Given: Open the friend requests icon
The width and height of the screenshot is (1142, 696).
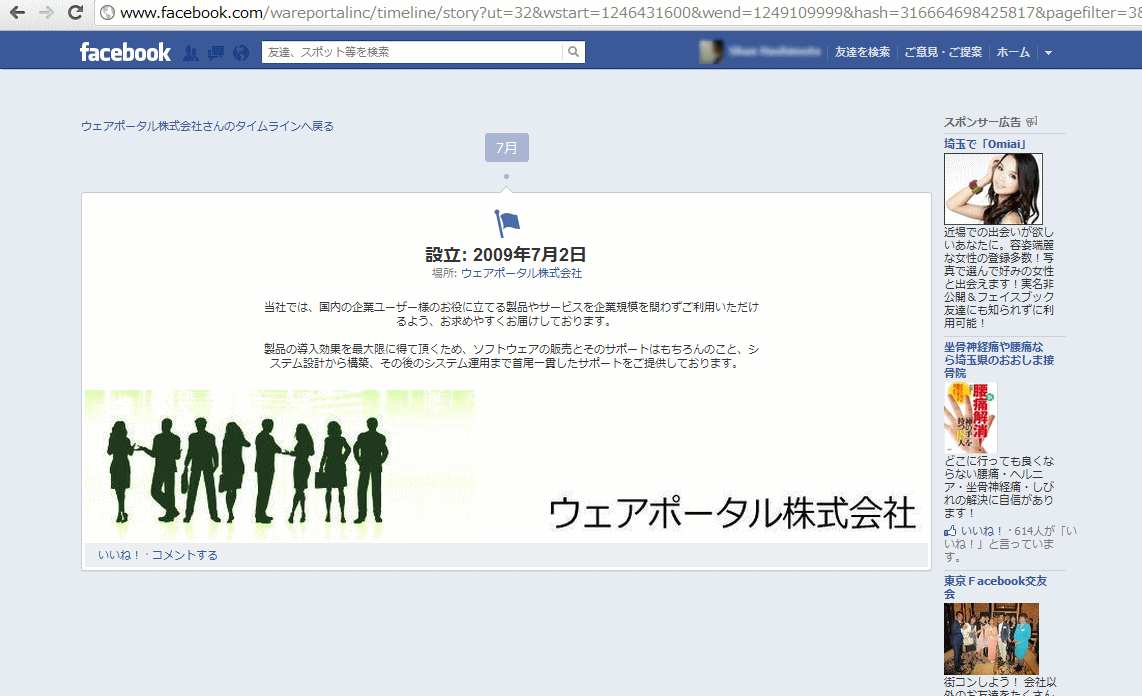Looking at the screenshot, I should pos(191,52).
